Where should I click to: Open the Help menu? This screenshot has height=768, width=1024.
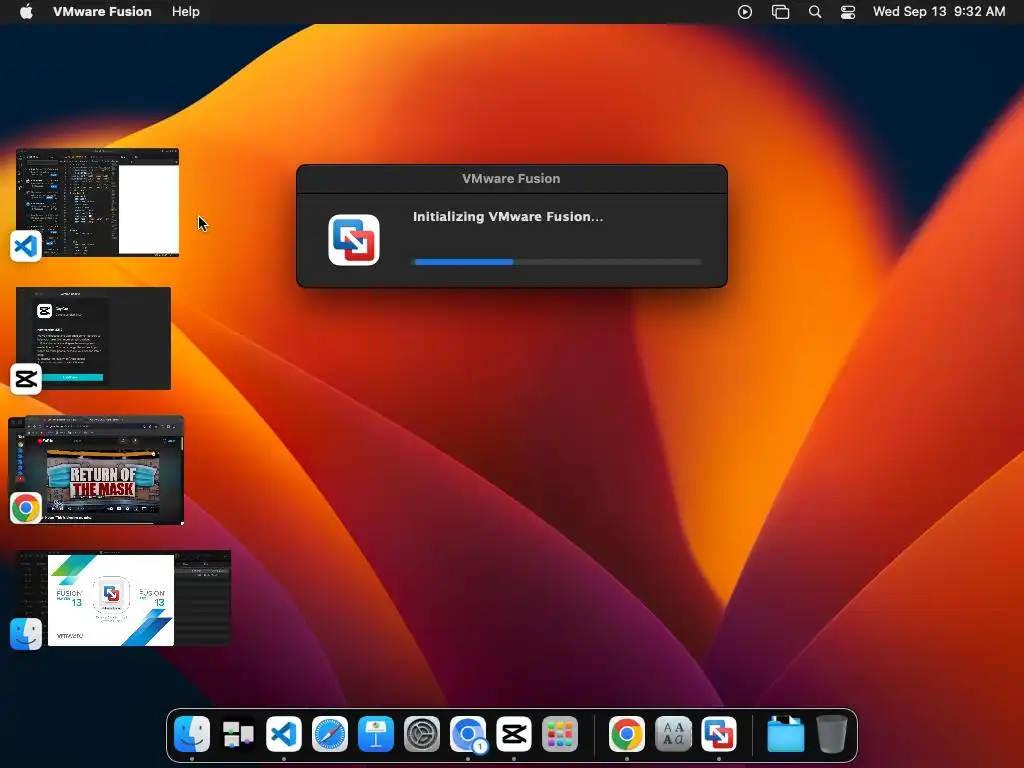coord(185,12)
